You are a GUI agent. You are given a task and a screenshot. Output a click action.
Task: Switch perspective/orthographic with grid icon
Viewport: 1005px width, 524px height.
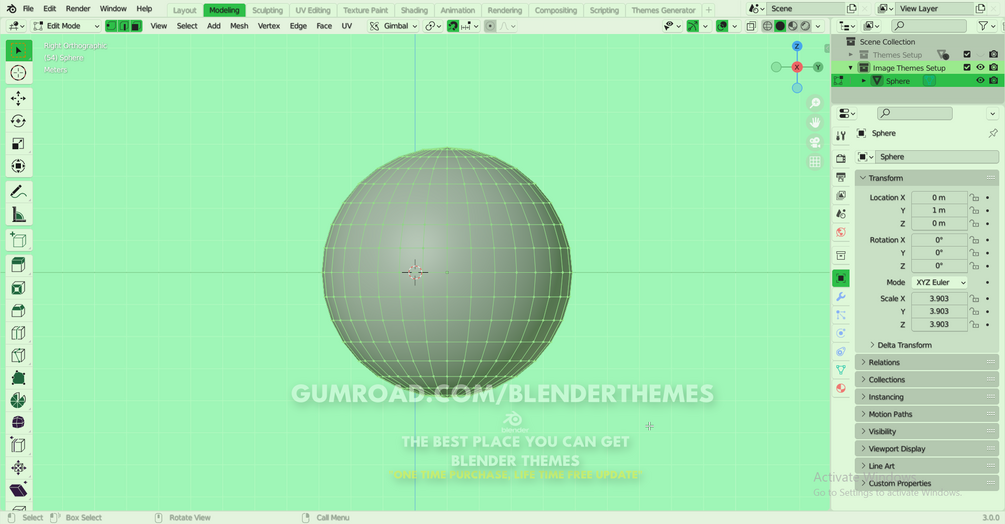815,162
